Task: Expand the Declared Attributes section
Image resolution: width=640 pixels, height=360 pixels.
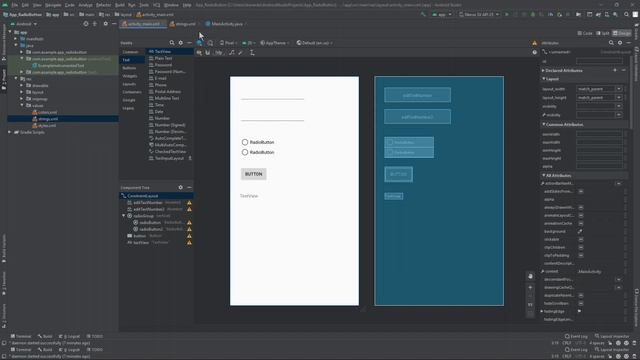Action: point(543,70)
